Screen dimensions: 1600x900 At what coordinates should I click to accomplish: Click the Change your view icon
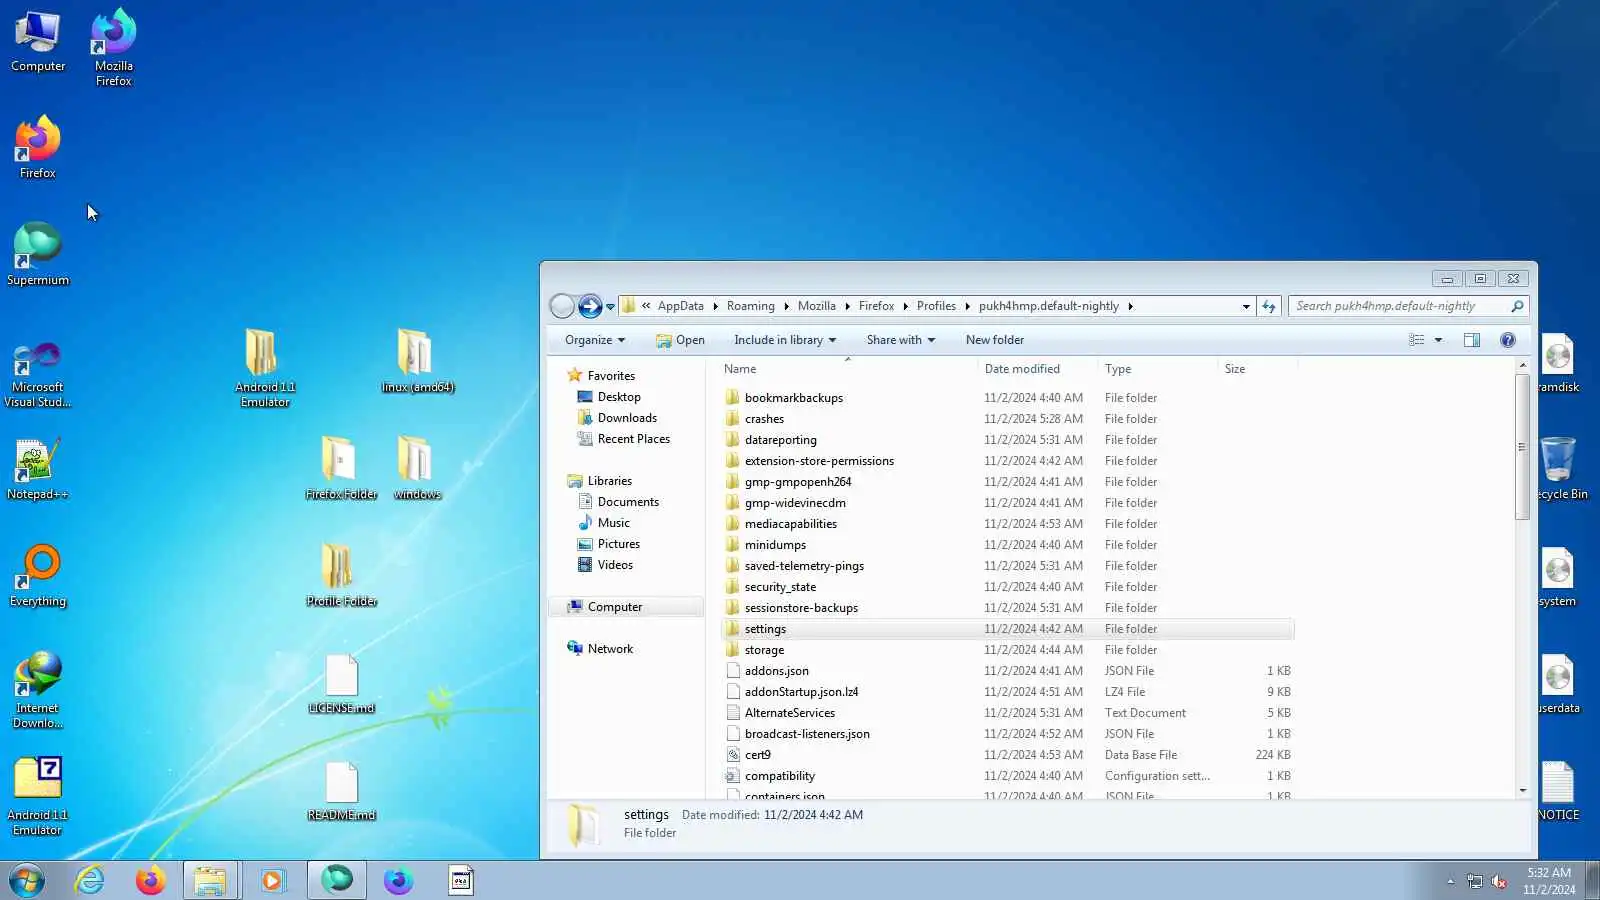(1417, 340)
